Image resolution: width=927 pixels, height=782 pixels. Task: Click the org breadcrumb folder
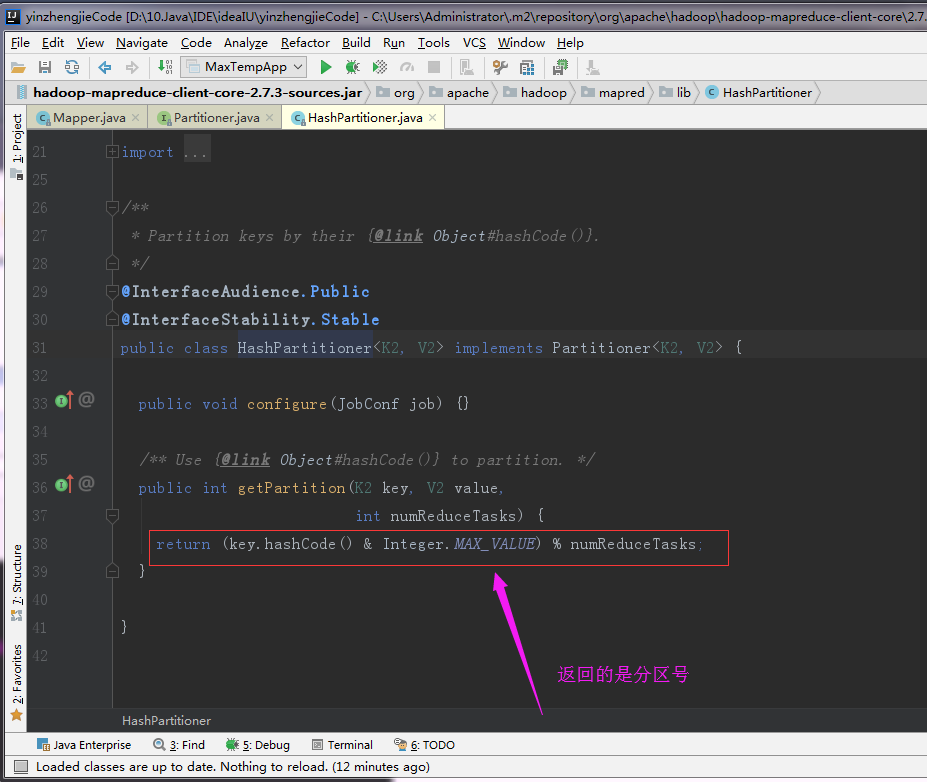(x=396, y=93)
